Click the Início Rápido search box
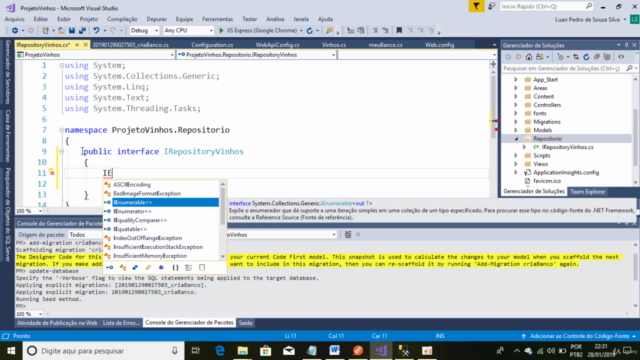640x360 pixels. (x=546, y=6)
